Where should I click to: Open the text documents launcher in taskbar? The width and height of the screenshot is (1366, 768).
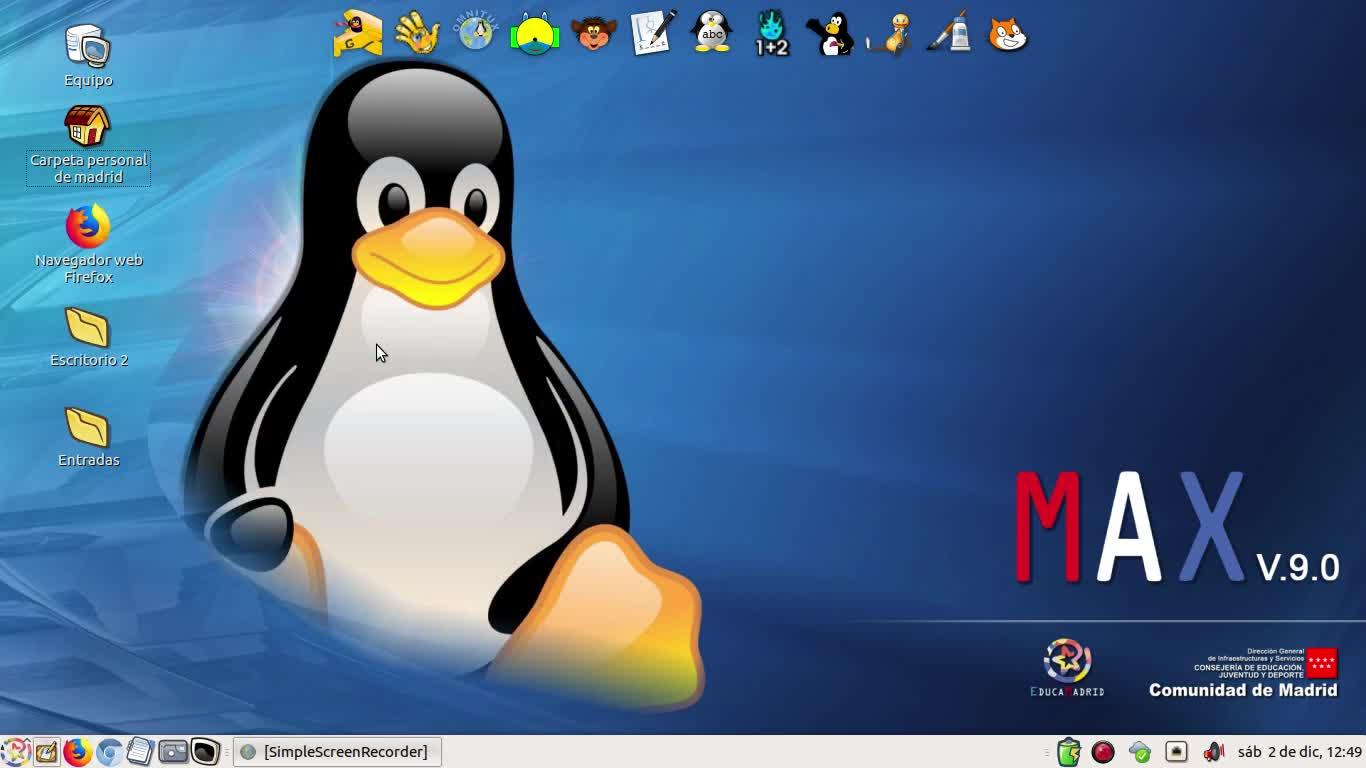coord(140,751)
